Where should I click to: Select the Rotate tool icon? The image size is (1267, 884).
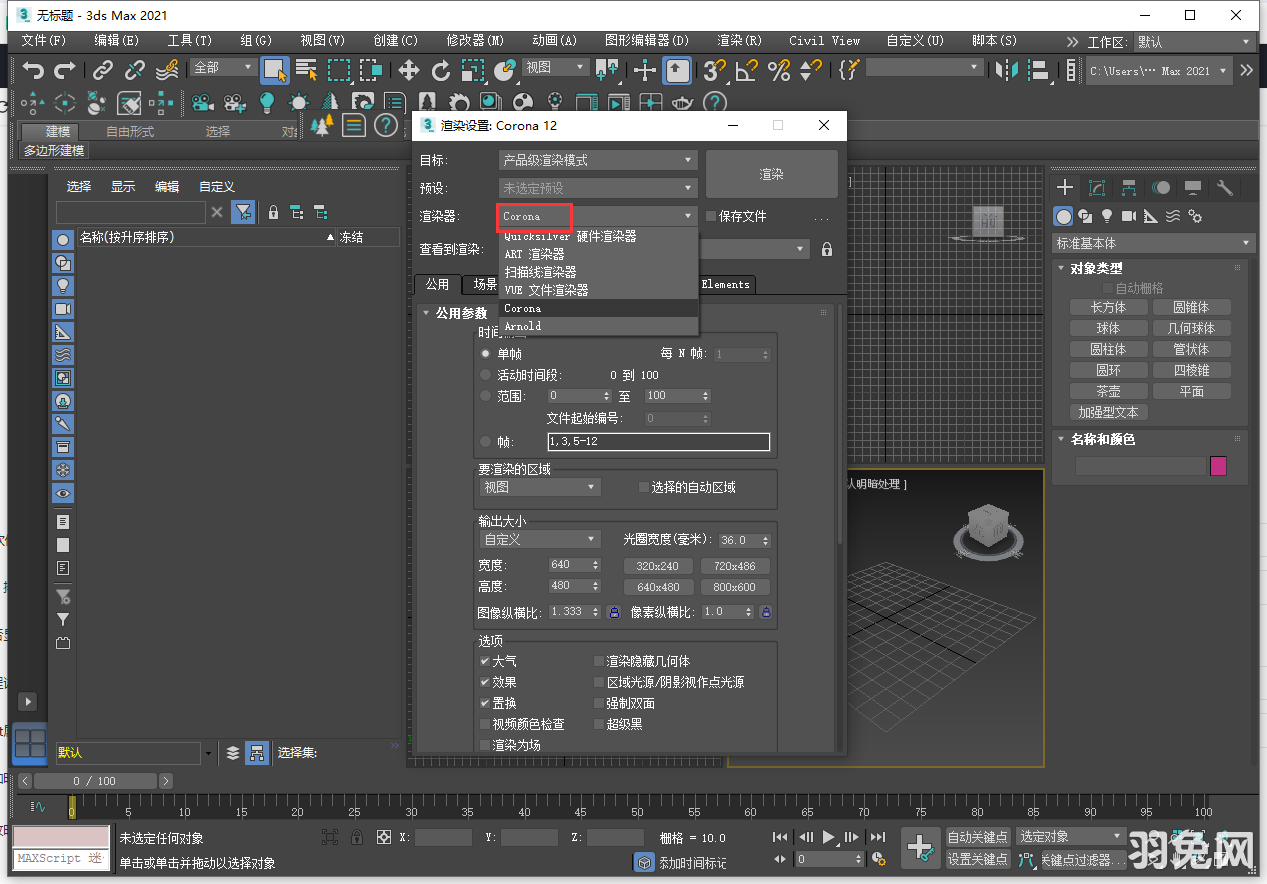441,70
